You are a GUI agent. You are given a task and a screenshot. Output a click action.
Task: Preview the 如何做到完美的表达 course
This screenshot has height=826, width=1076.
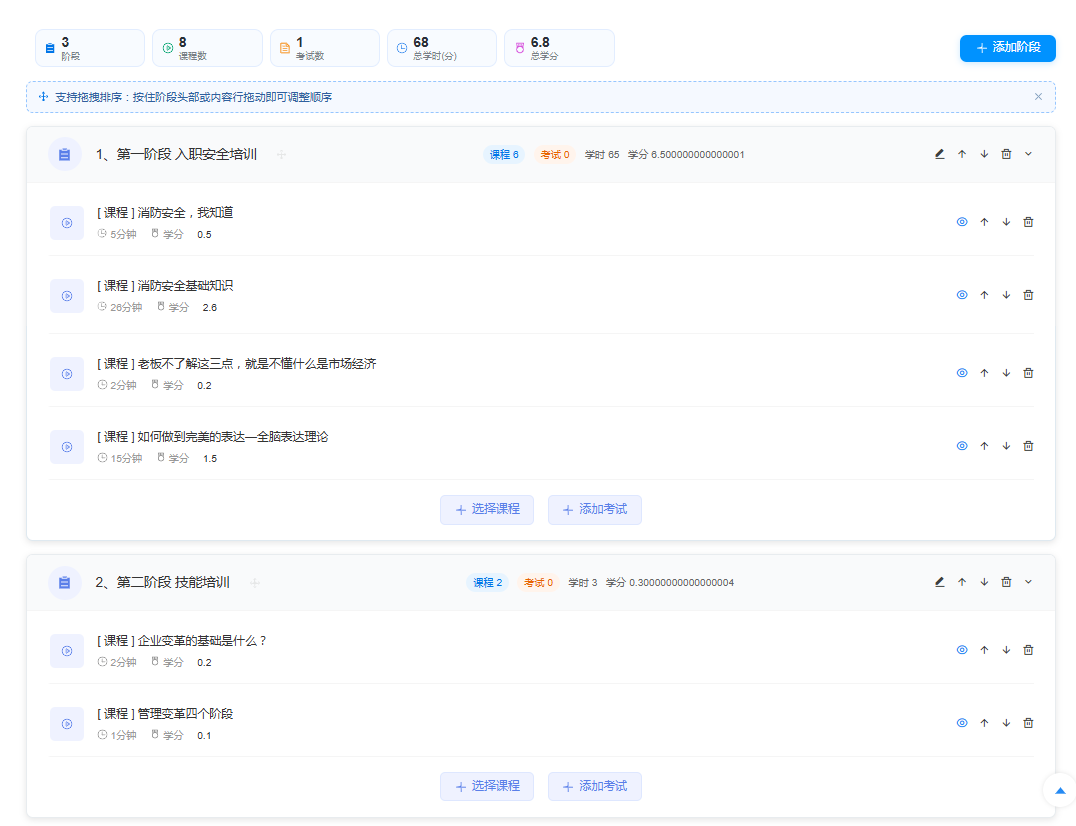(x=962, y=445)
